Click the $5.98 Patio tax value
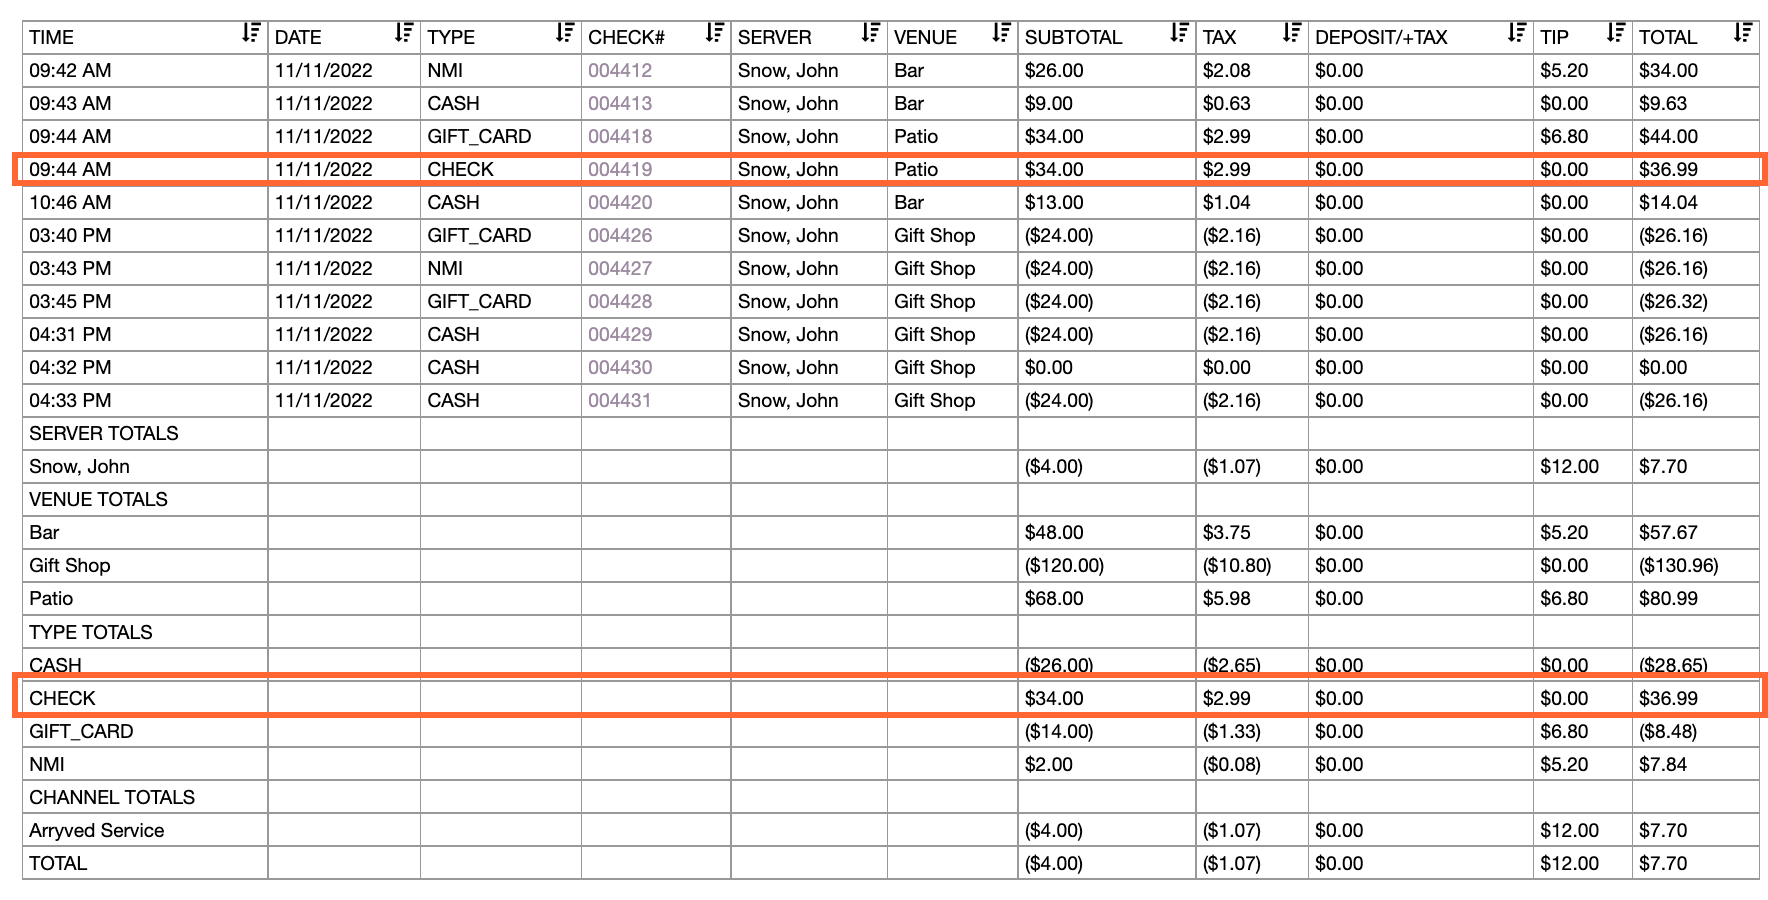The height and width of the screenshot is (900, 1768). 1227,598
